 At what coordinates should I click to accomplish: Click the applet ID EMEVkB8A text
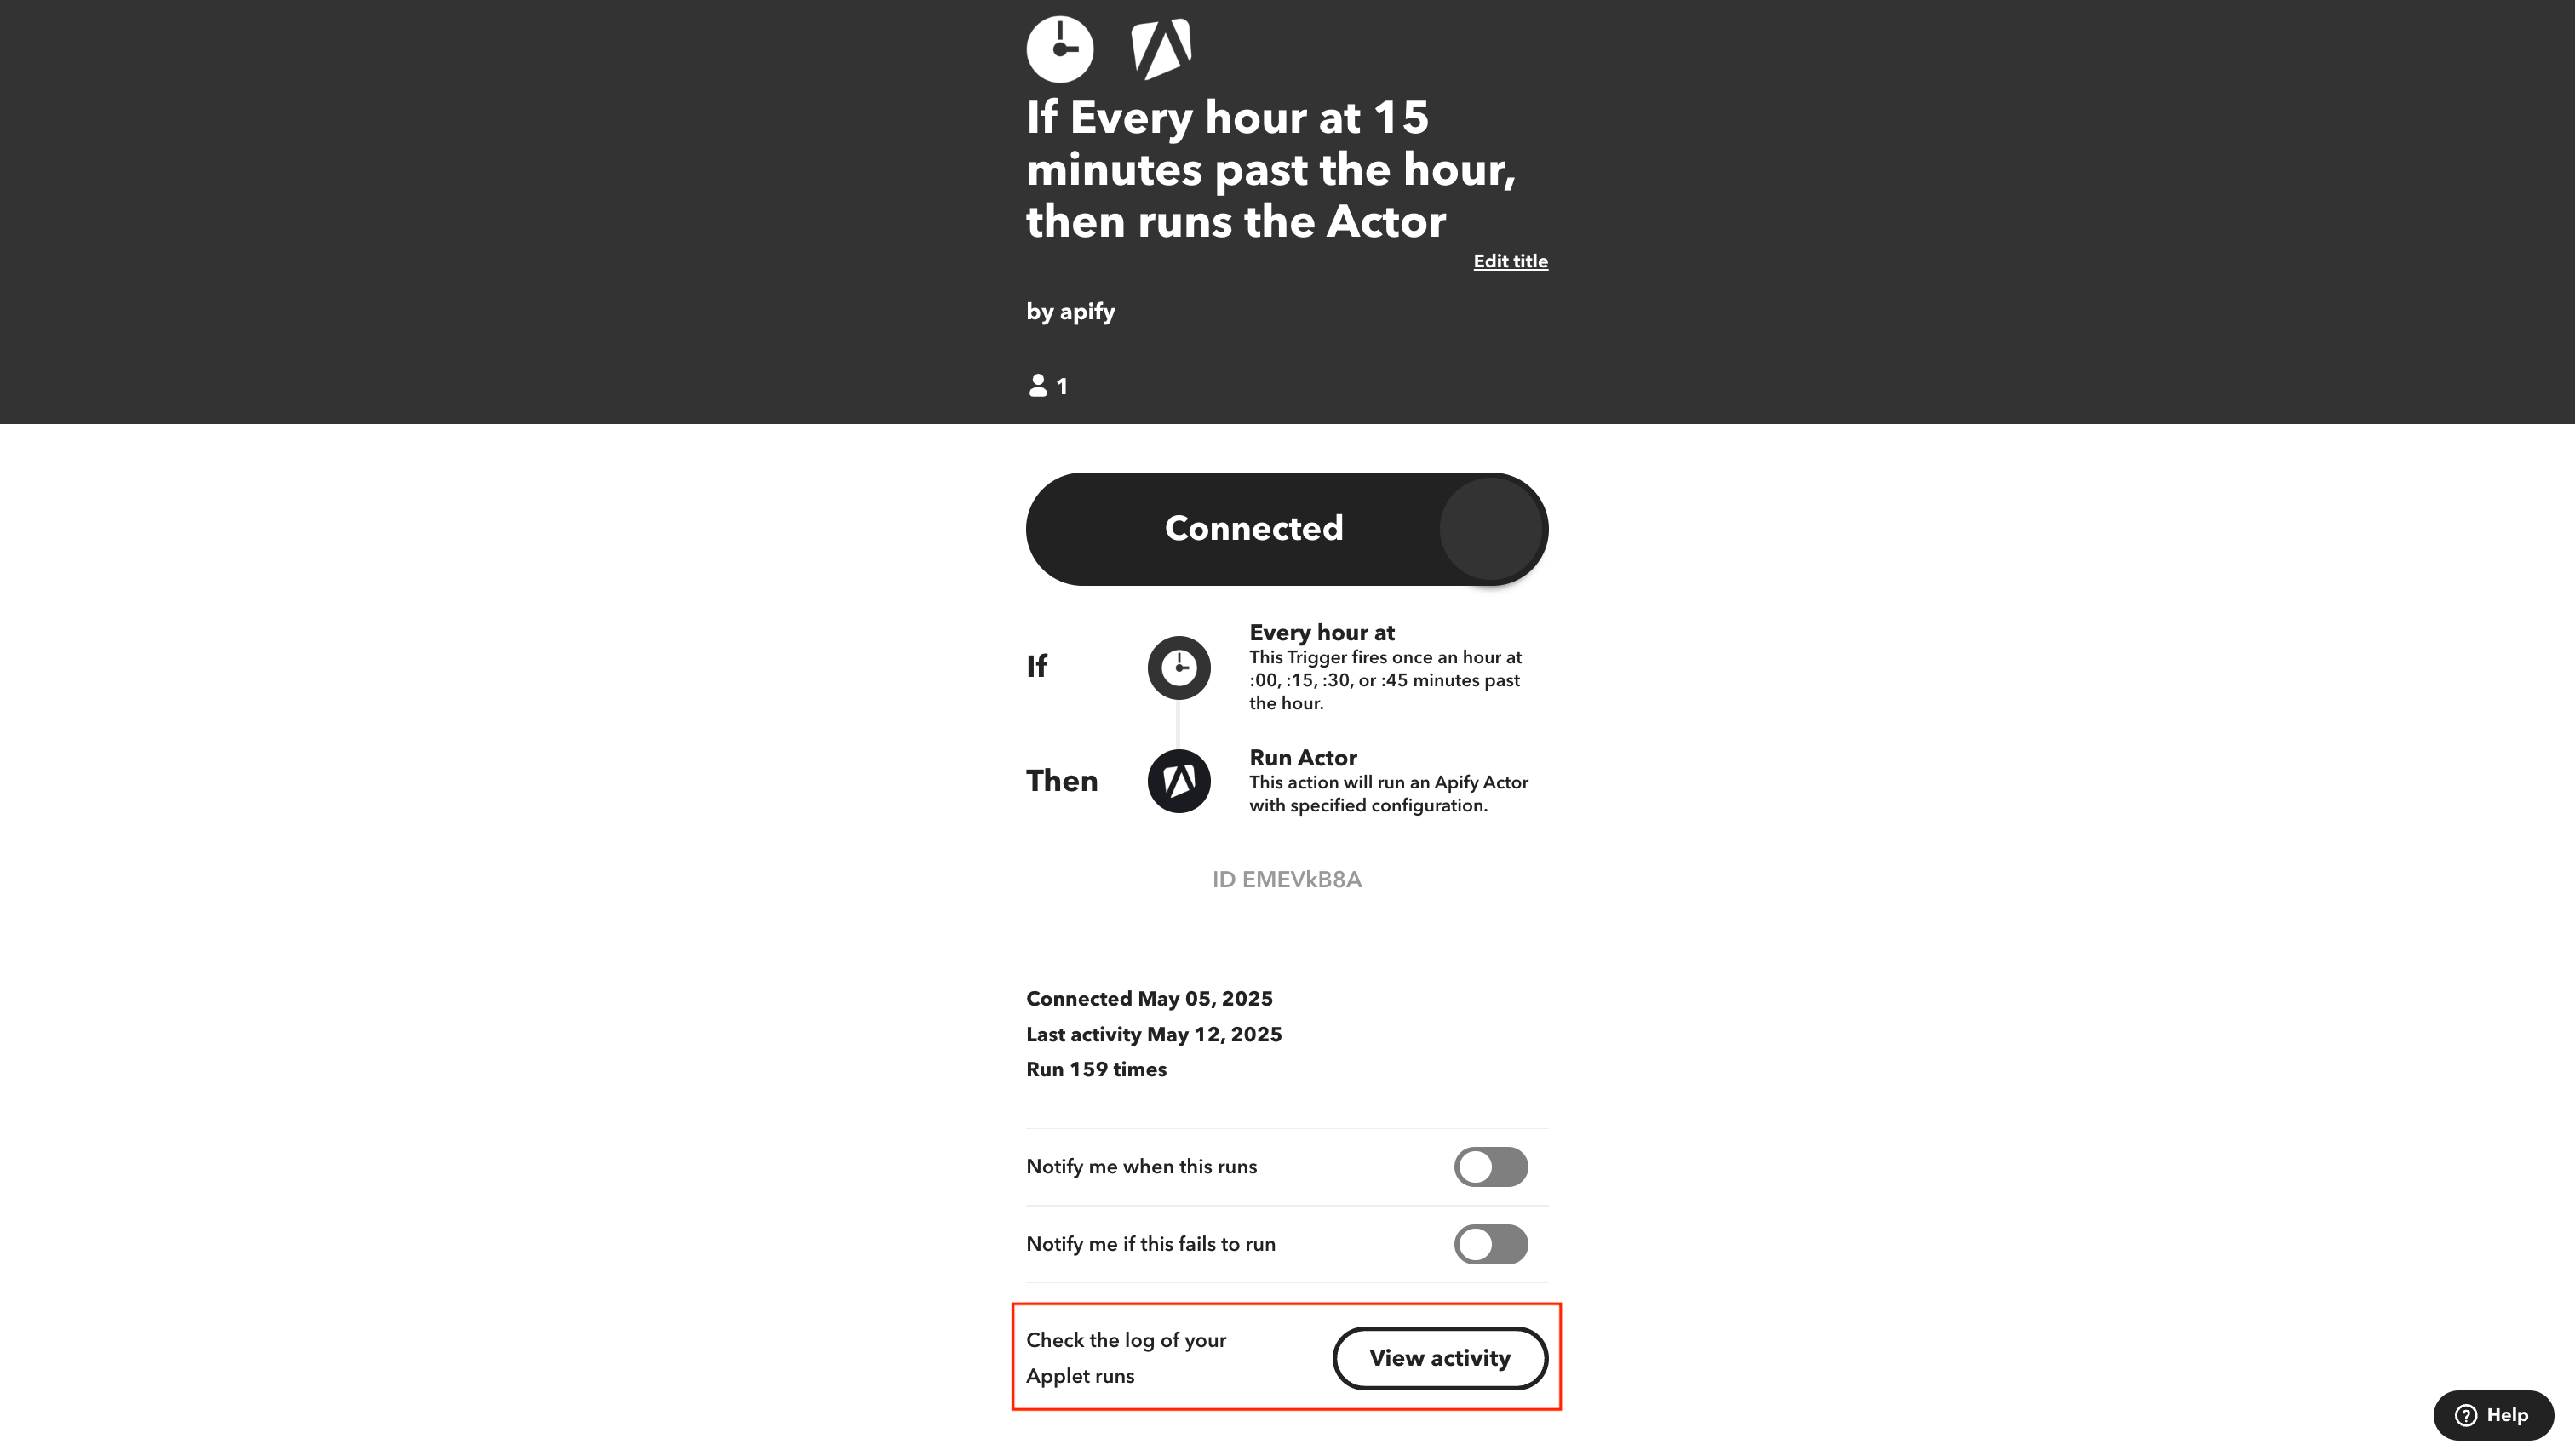pyautogui.click(x=1286, y=880)
